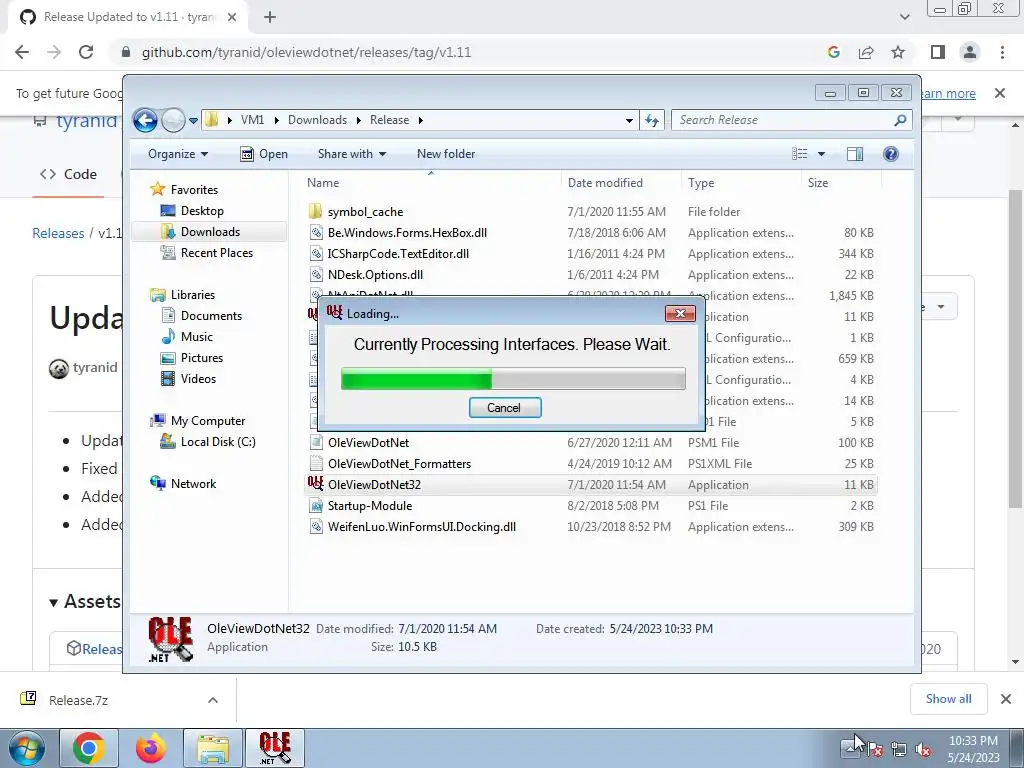This screenshot has height=768, width=1024.
Task: Click Chrome profile avatar icon
Action: point(970,52)
